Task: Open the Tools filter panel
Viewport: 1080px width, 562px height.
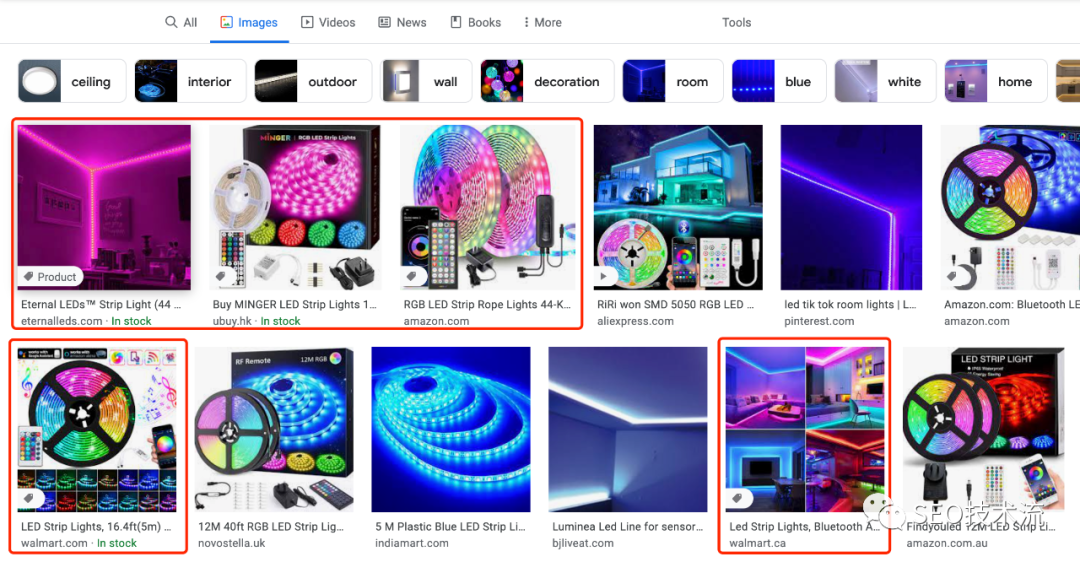Action: click(736, 22)
